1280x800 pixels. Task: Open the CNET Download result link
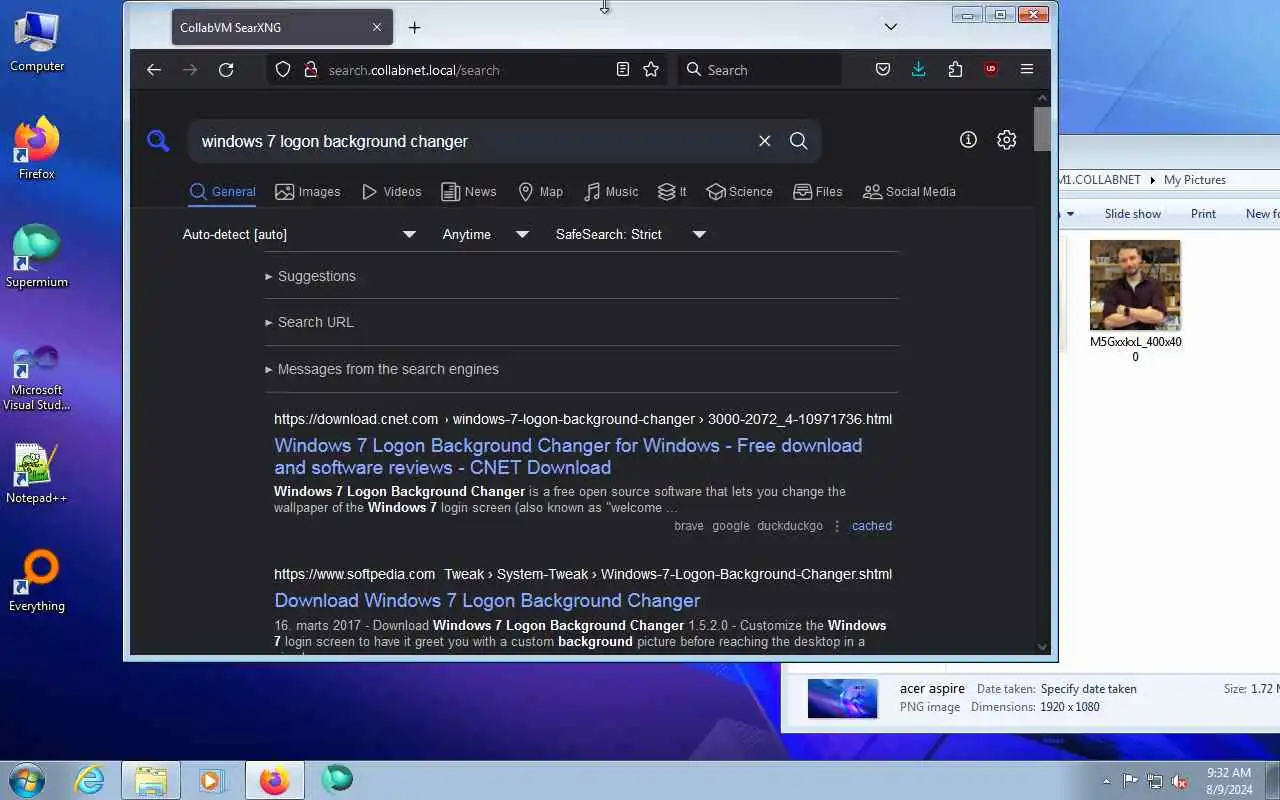click(568, 456)
